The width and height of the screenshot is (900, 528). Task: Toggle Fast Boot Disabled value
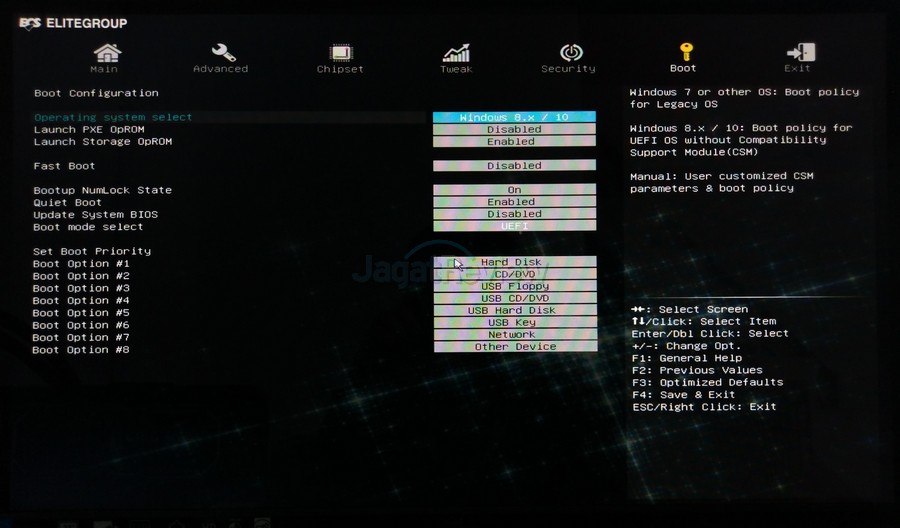pyautogui.click(x=514, y=166)
